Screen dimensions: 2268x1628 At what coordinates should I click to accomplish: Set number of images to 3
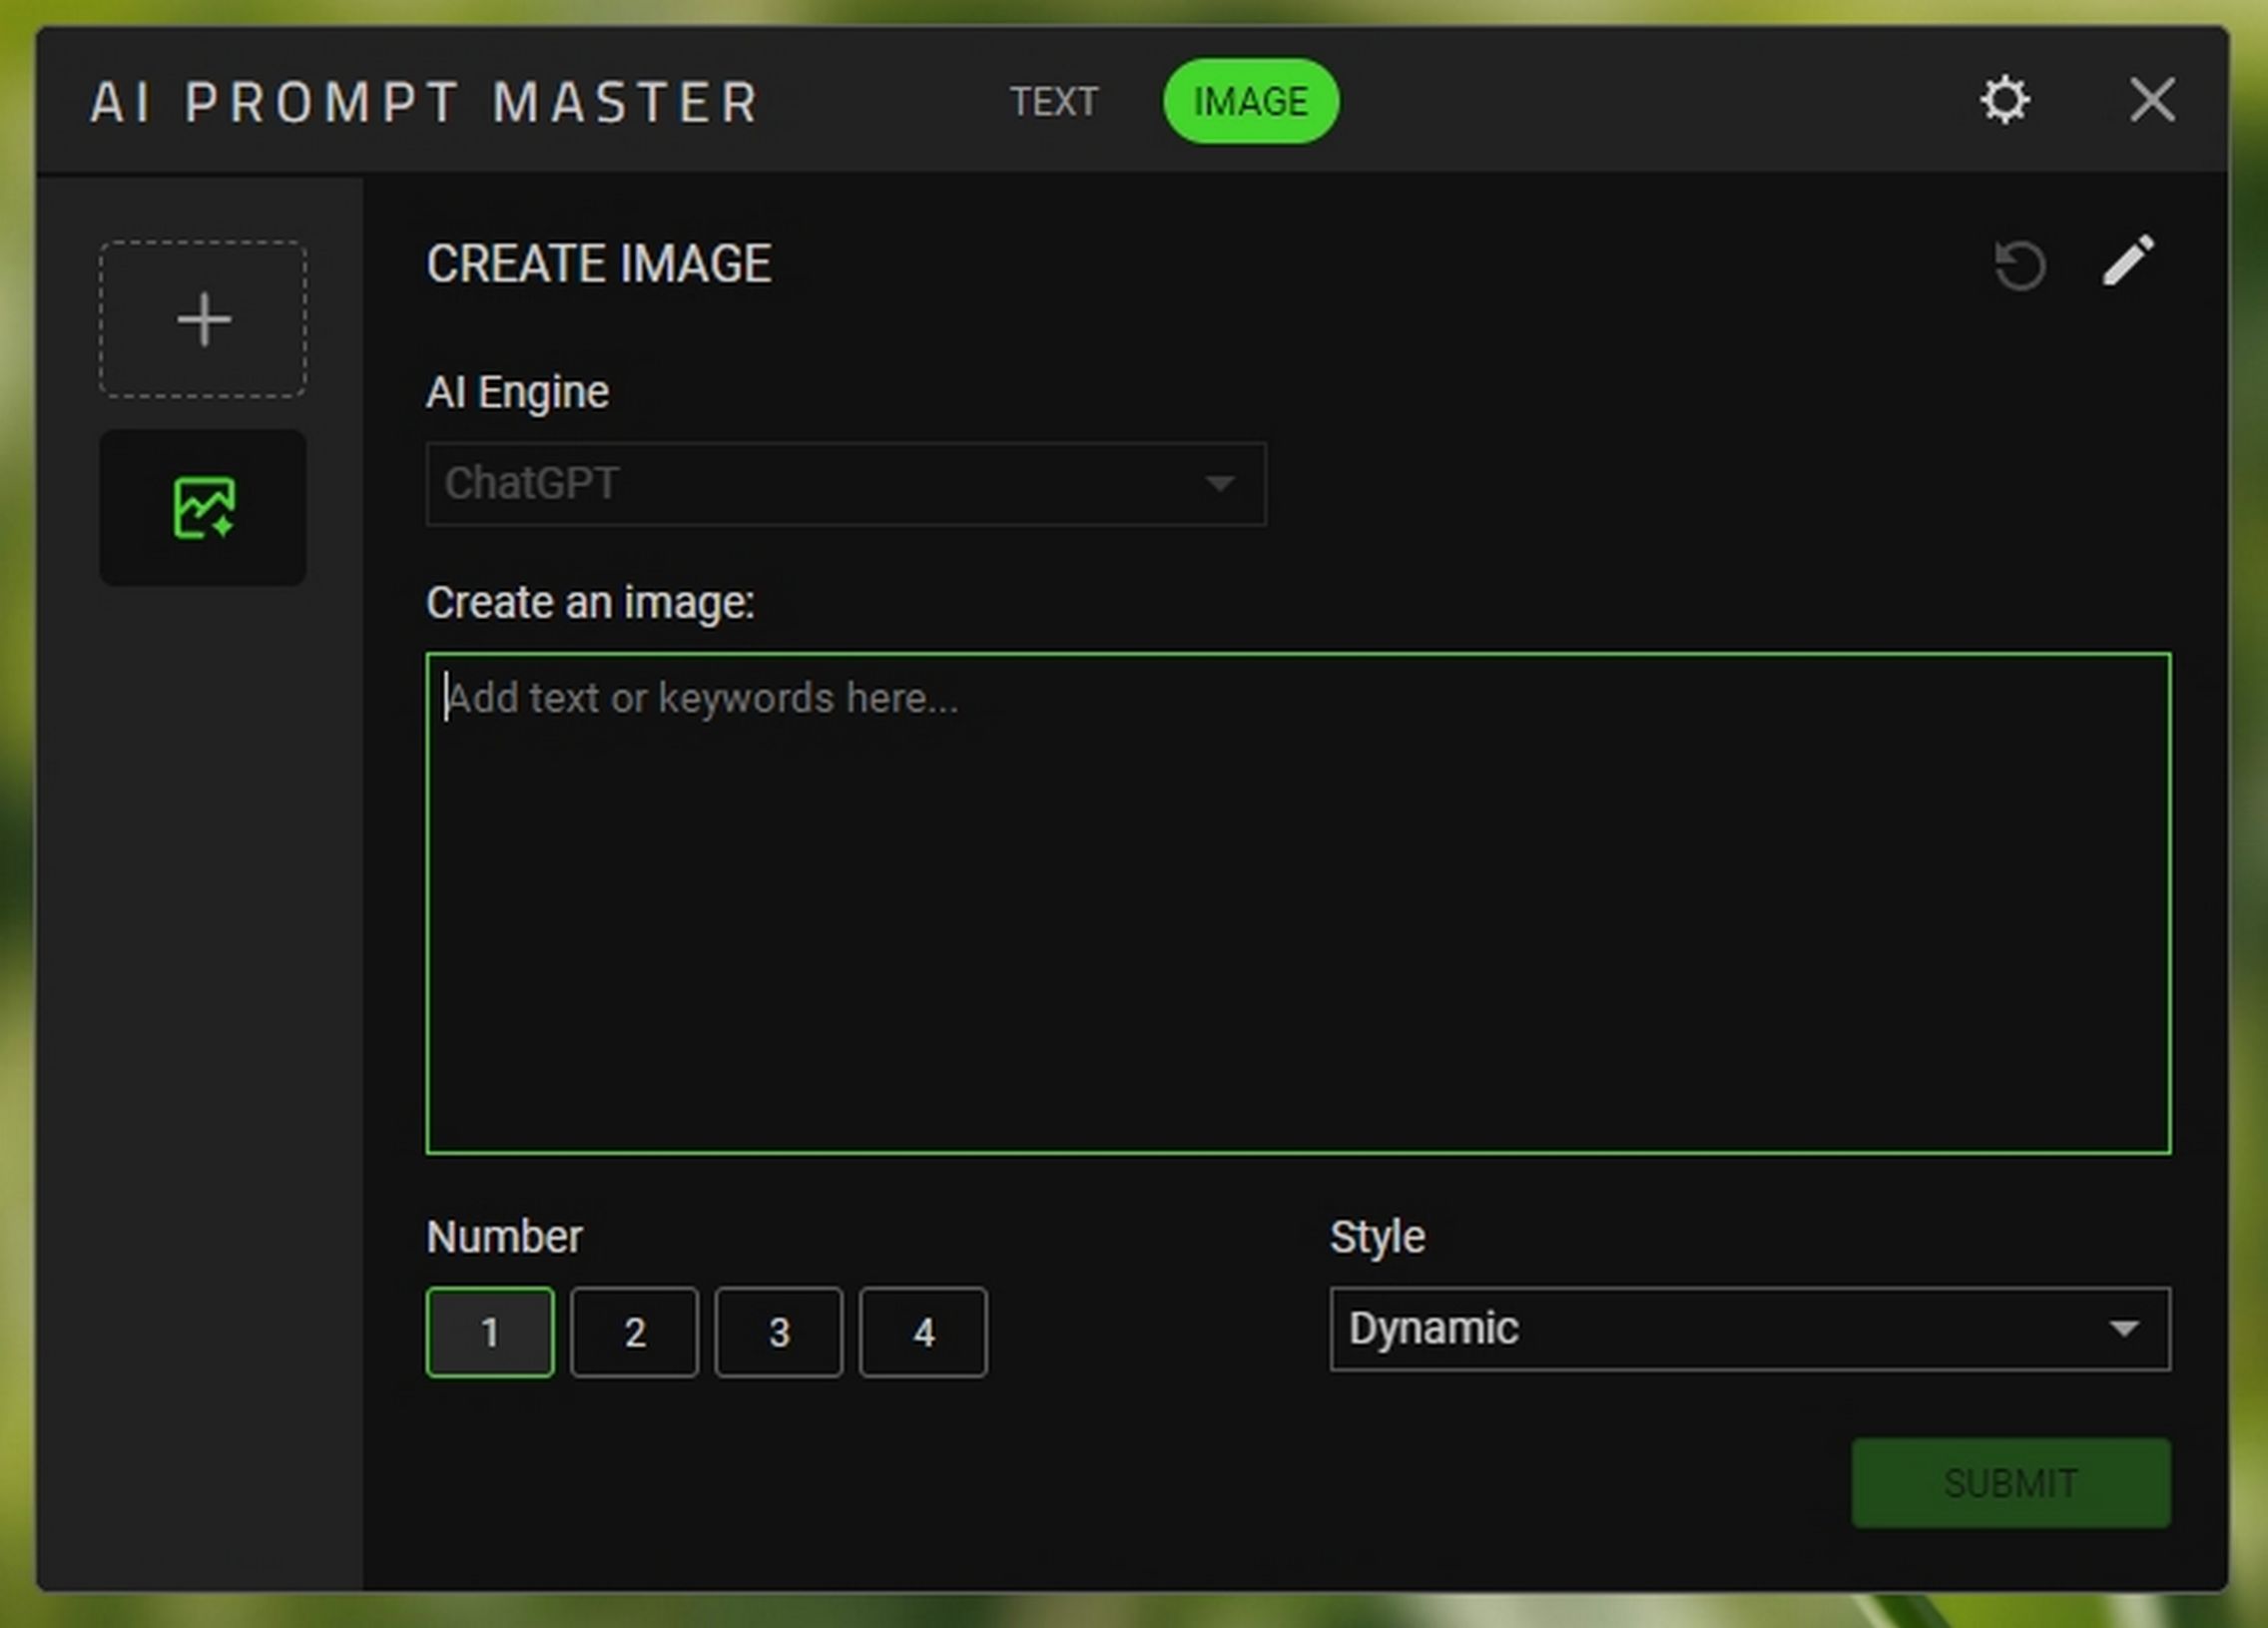(779, 1332)
